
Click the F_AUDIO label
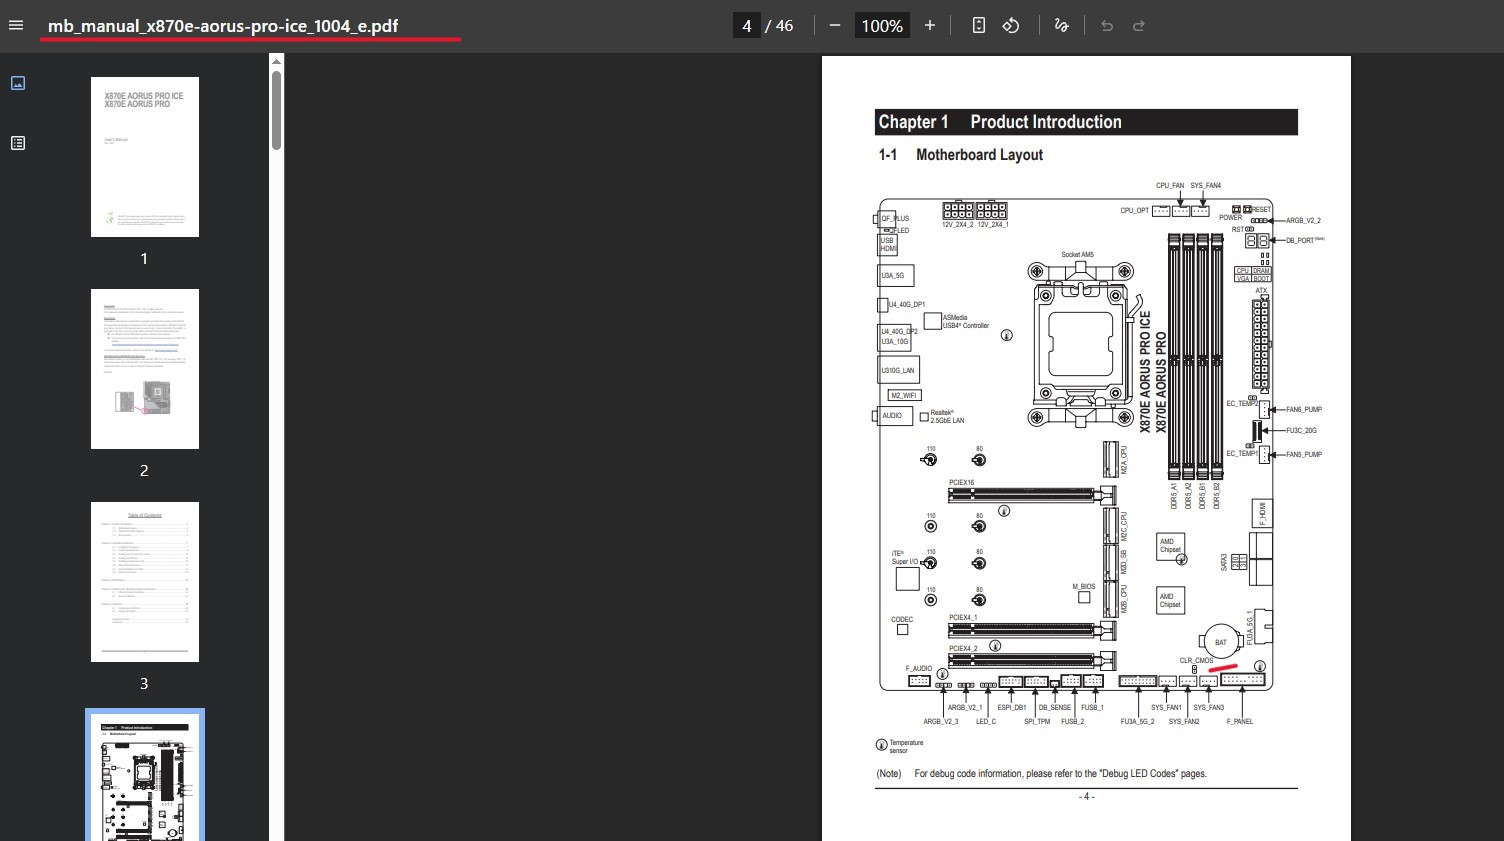[919, 669]
